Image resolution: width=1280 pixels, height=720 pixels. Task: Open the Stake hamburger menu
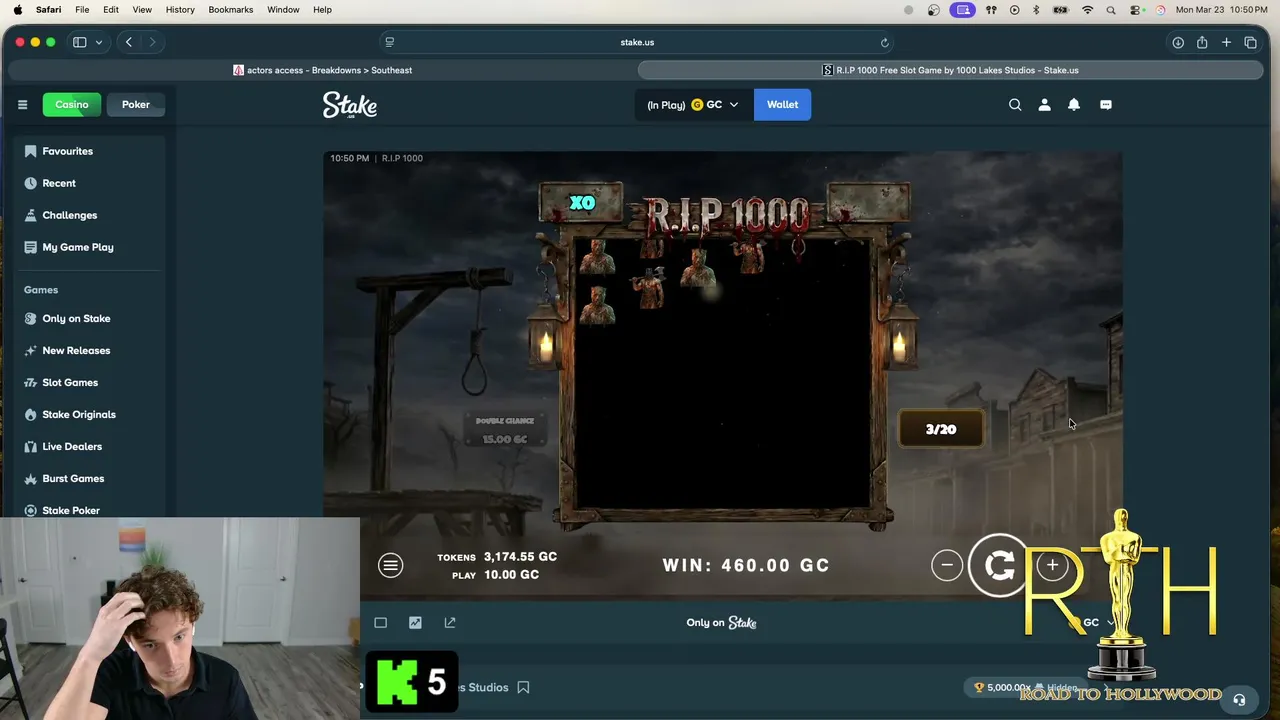pos(22,104)
